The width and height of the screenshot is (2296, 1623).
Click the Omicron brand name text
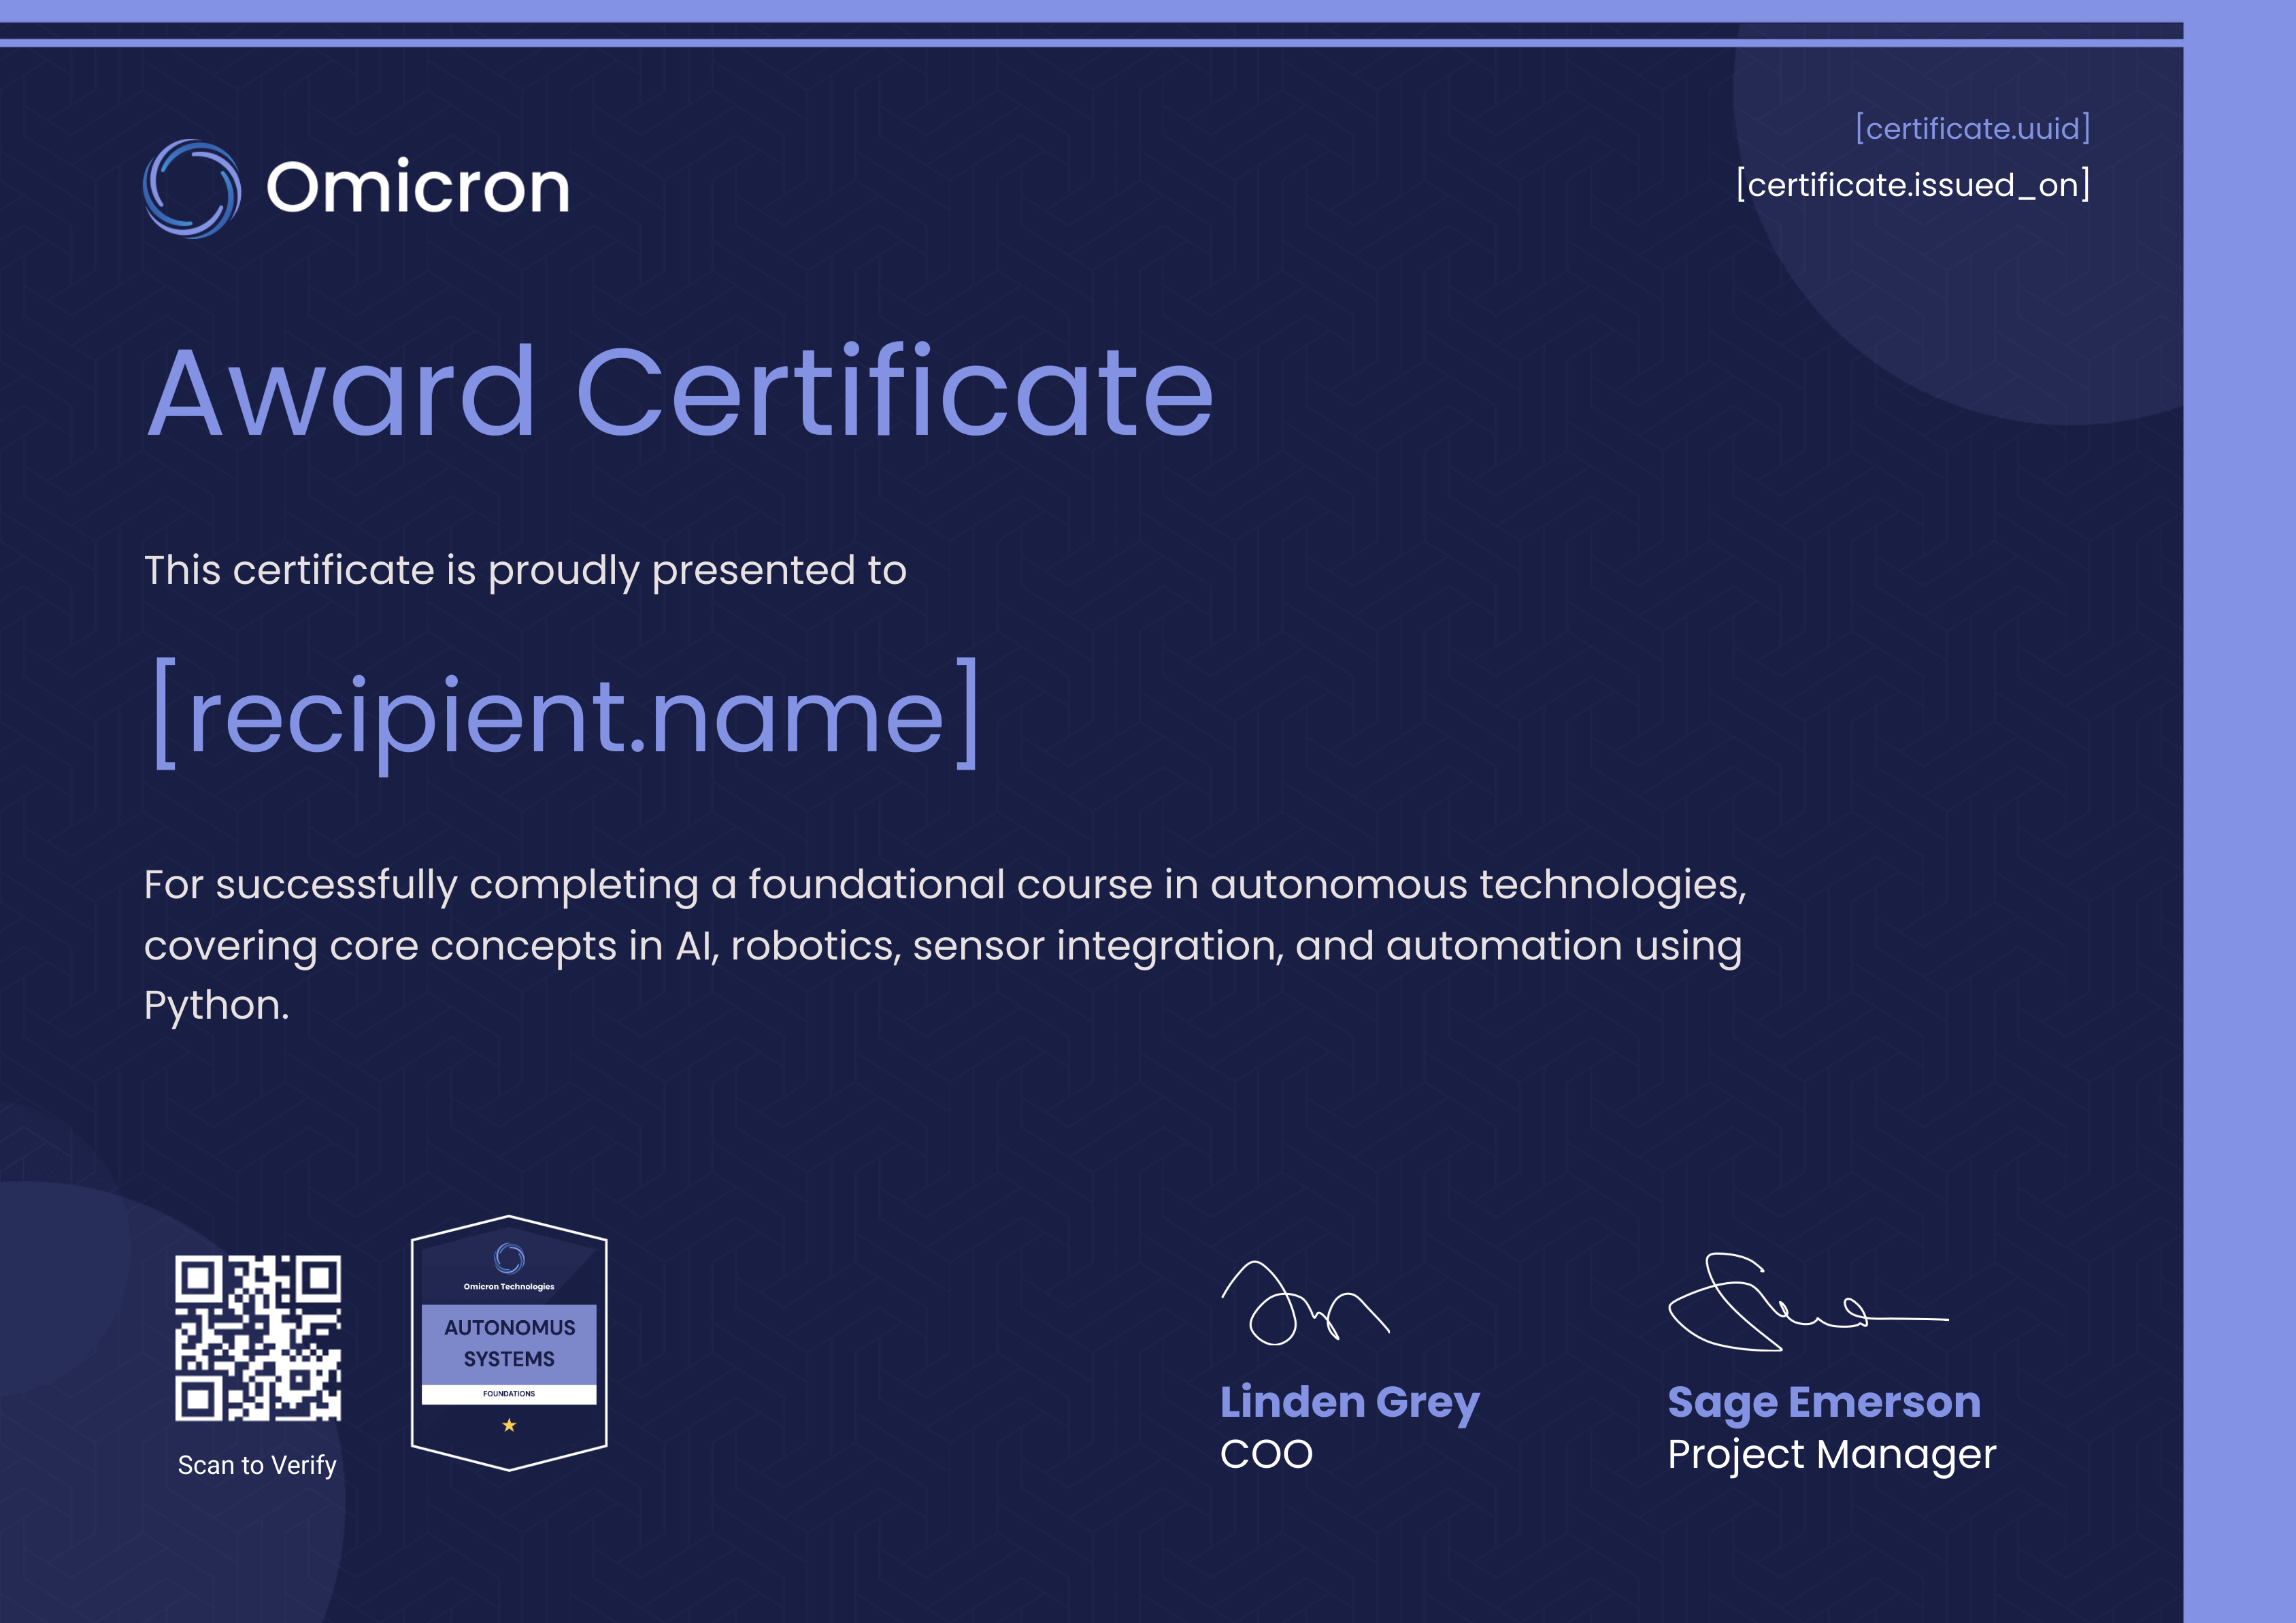coord(418,187)
